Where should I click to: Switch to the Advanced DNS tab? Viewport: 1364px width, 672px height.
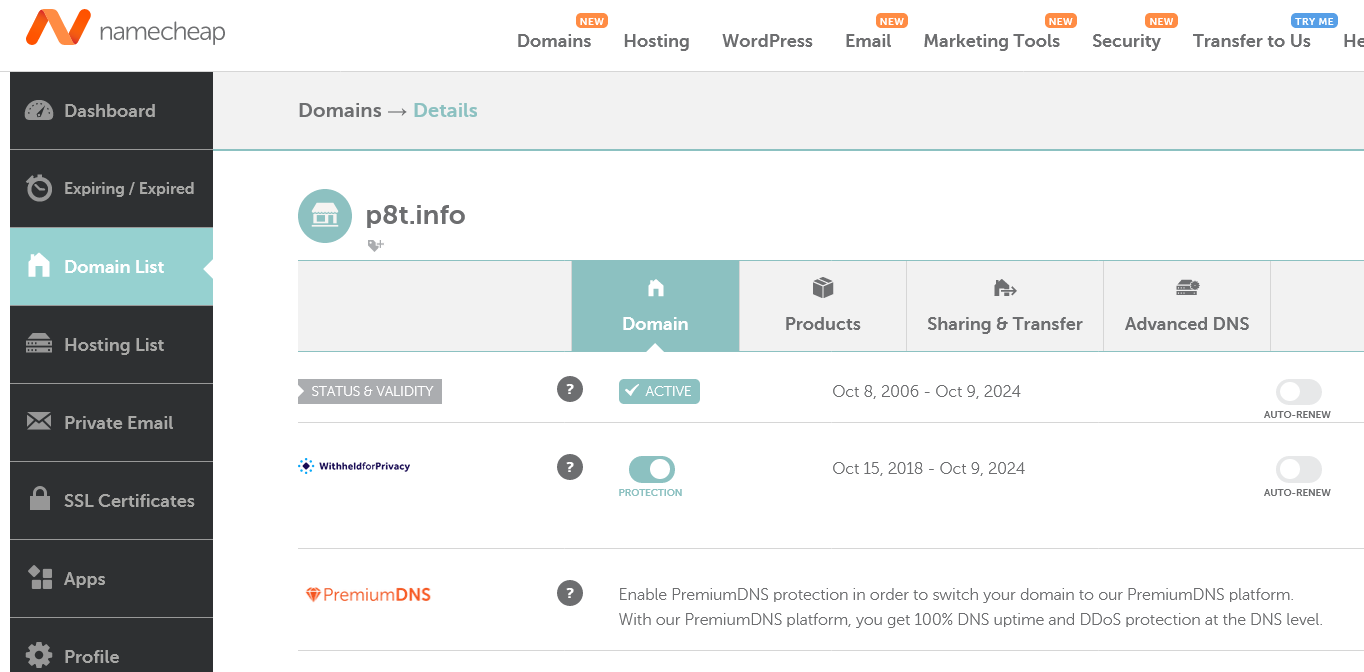[1187, 306]
